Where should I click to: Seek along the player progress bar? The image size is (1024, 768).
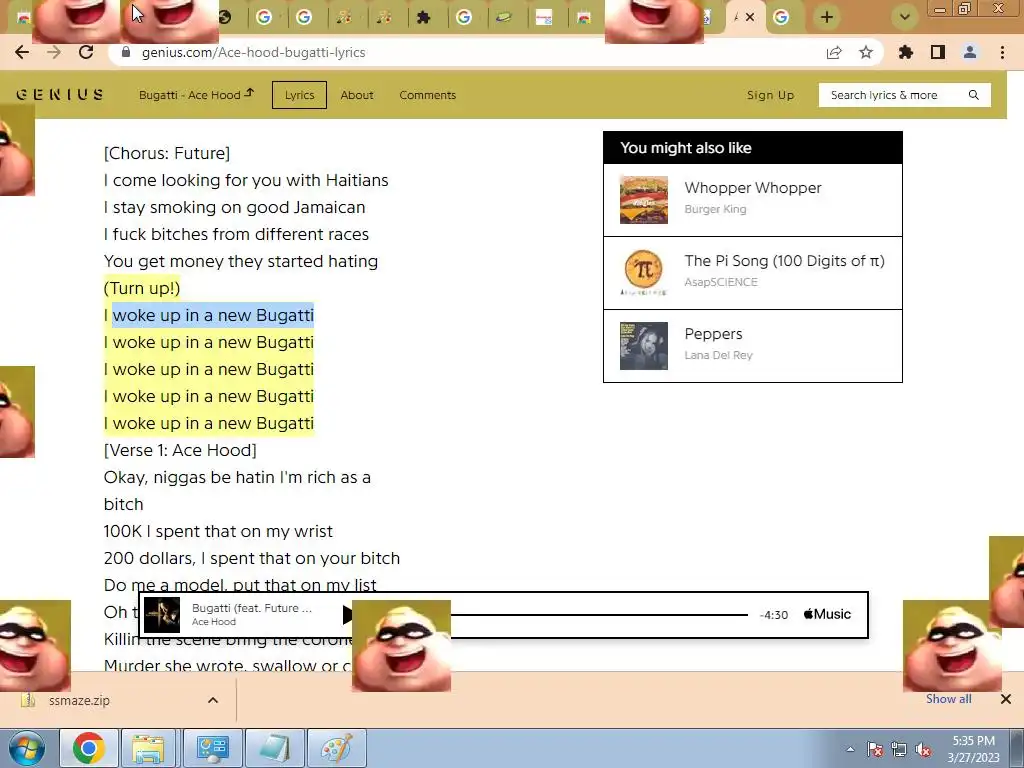coord(599,615)
